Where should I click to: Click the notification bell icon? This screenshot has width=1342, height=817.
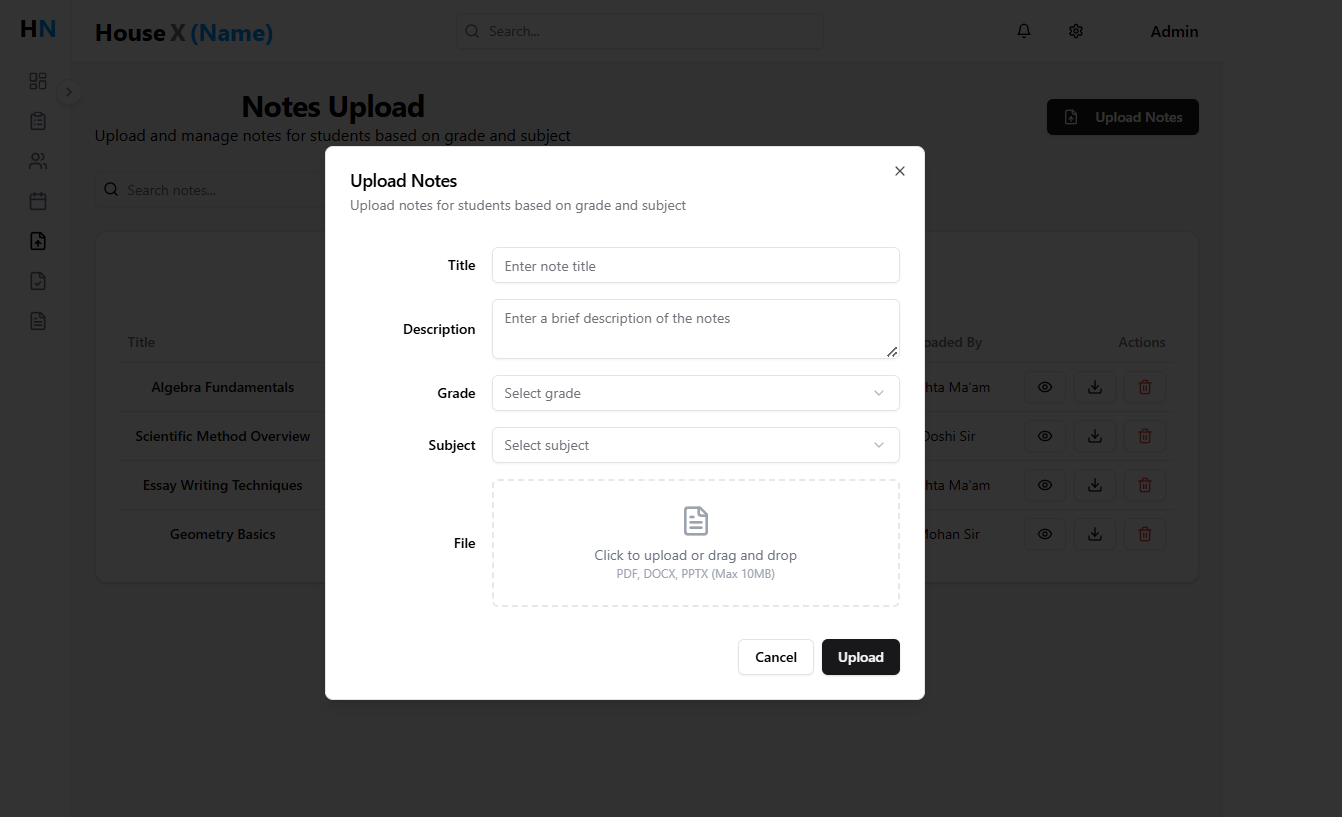click(x=1024, y=31)
